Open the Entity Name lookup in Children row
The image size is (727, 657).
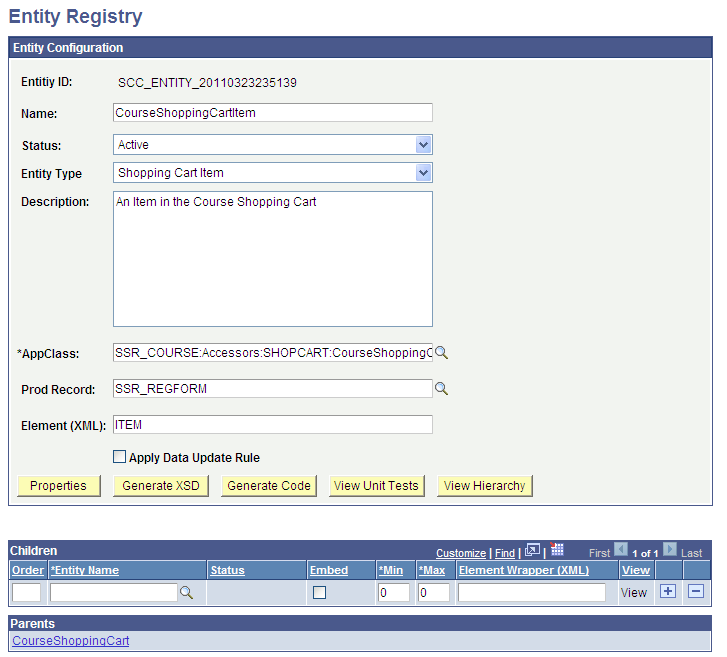(186, 592)
